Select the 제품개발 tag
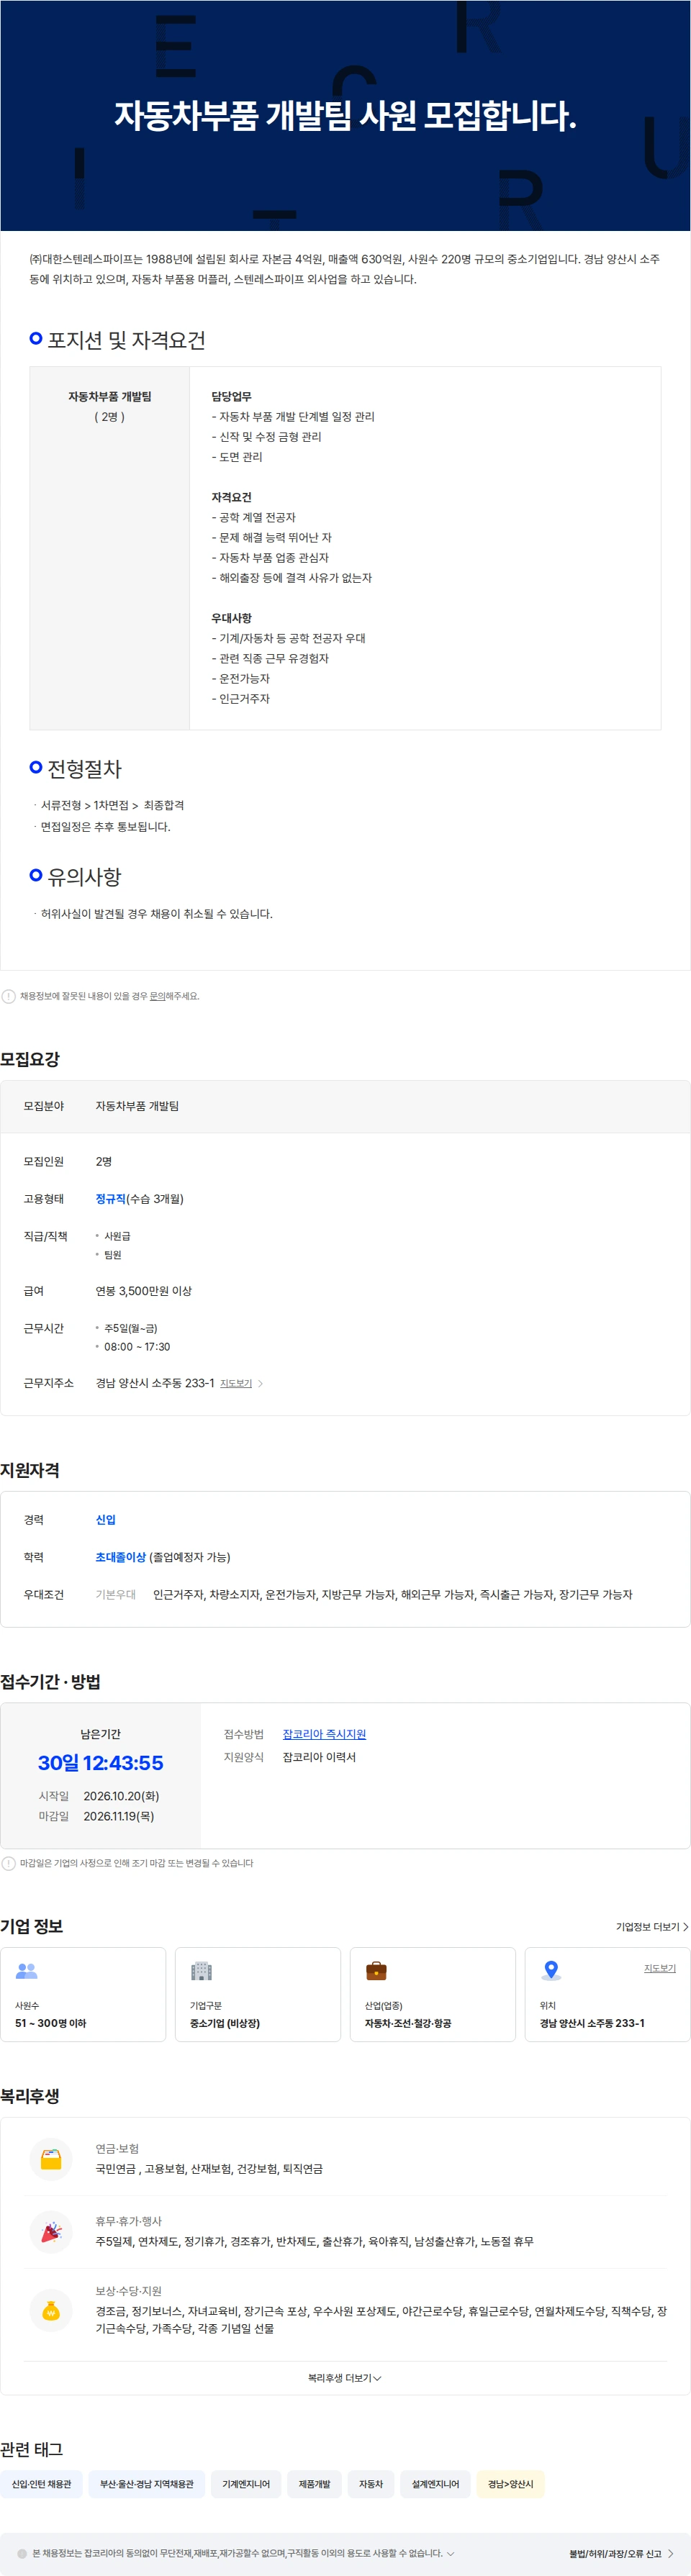Viewport: 691px width, 2576px height. (x=314, y=2483)
